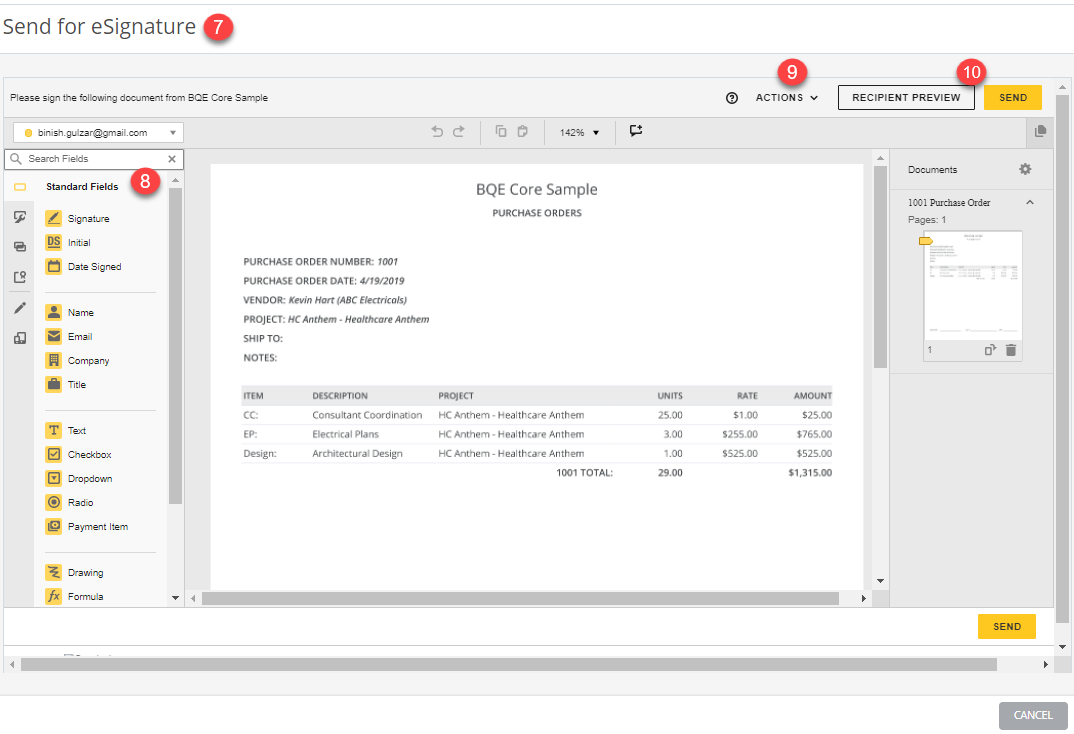Screen dimensions: 1074x734
Task: Select the Name field
Action: [x=69, y=312]
